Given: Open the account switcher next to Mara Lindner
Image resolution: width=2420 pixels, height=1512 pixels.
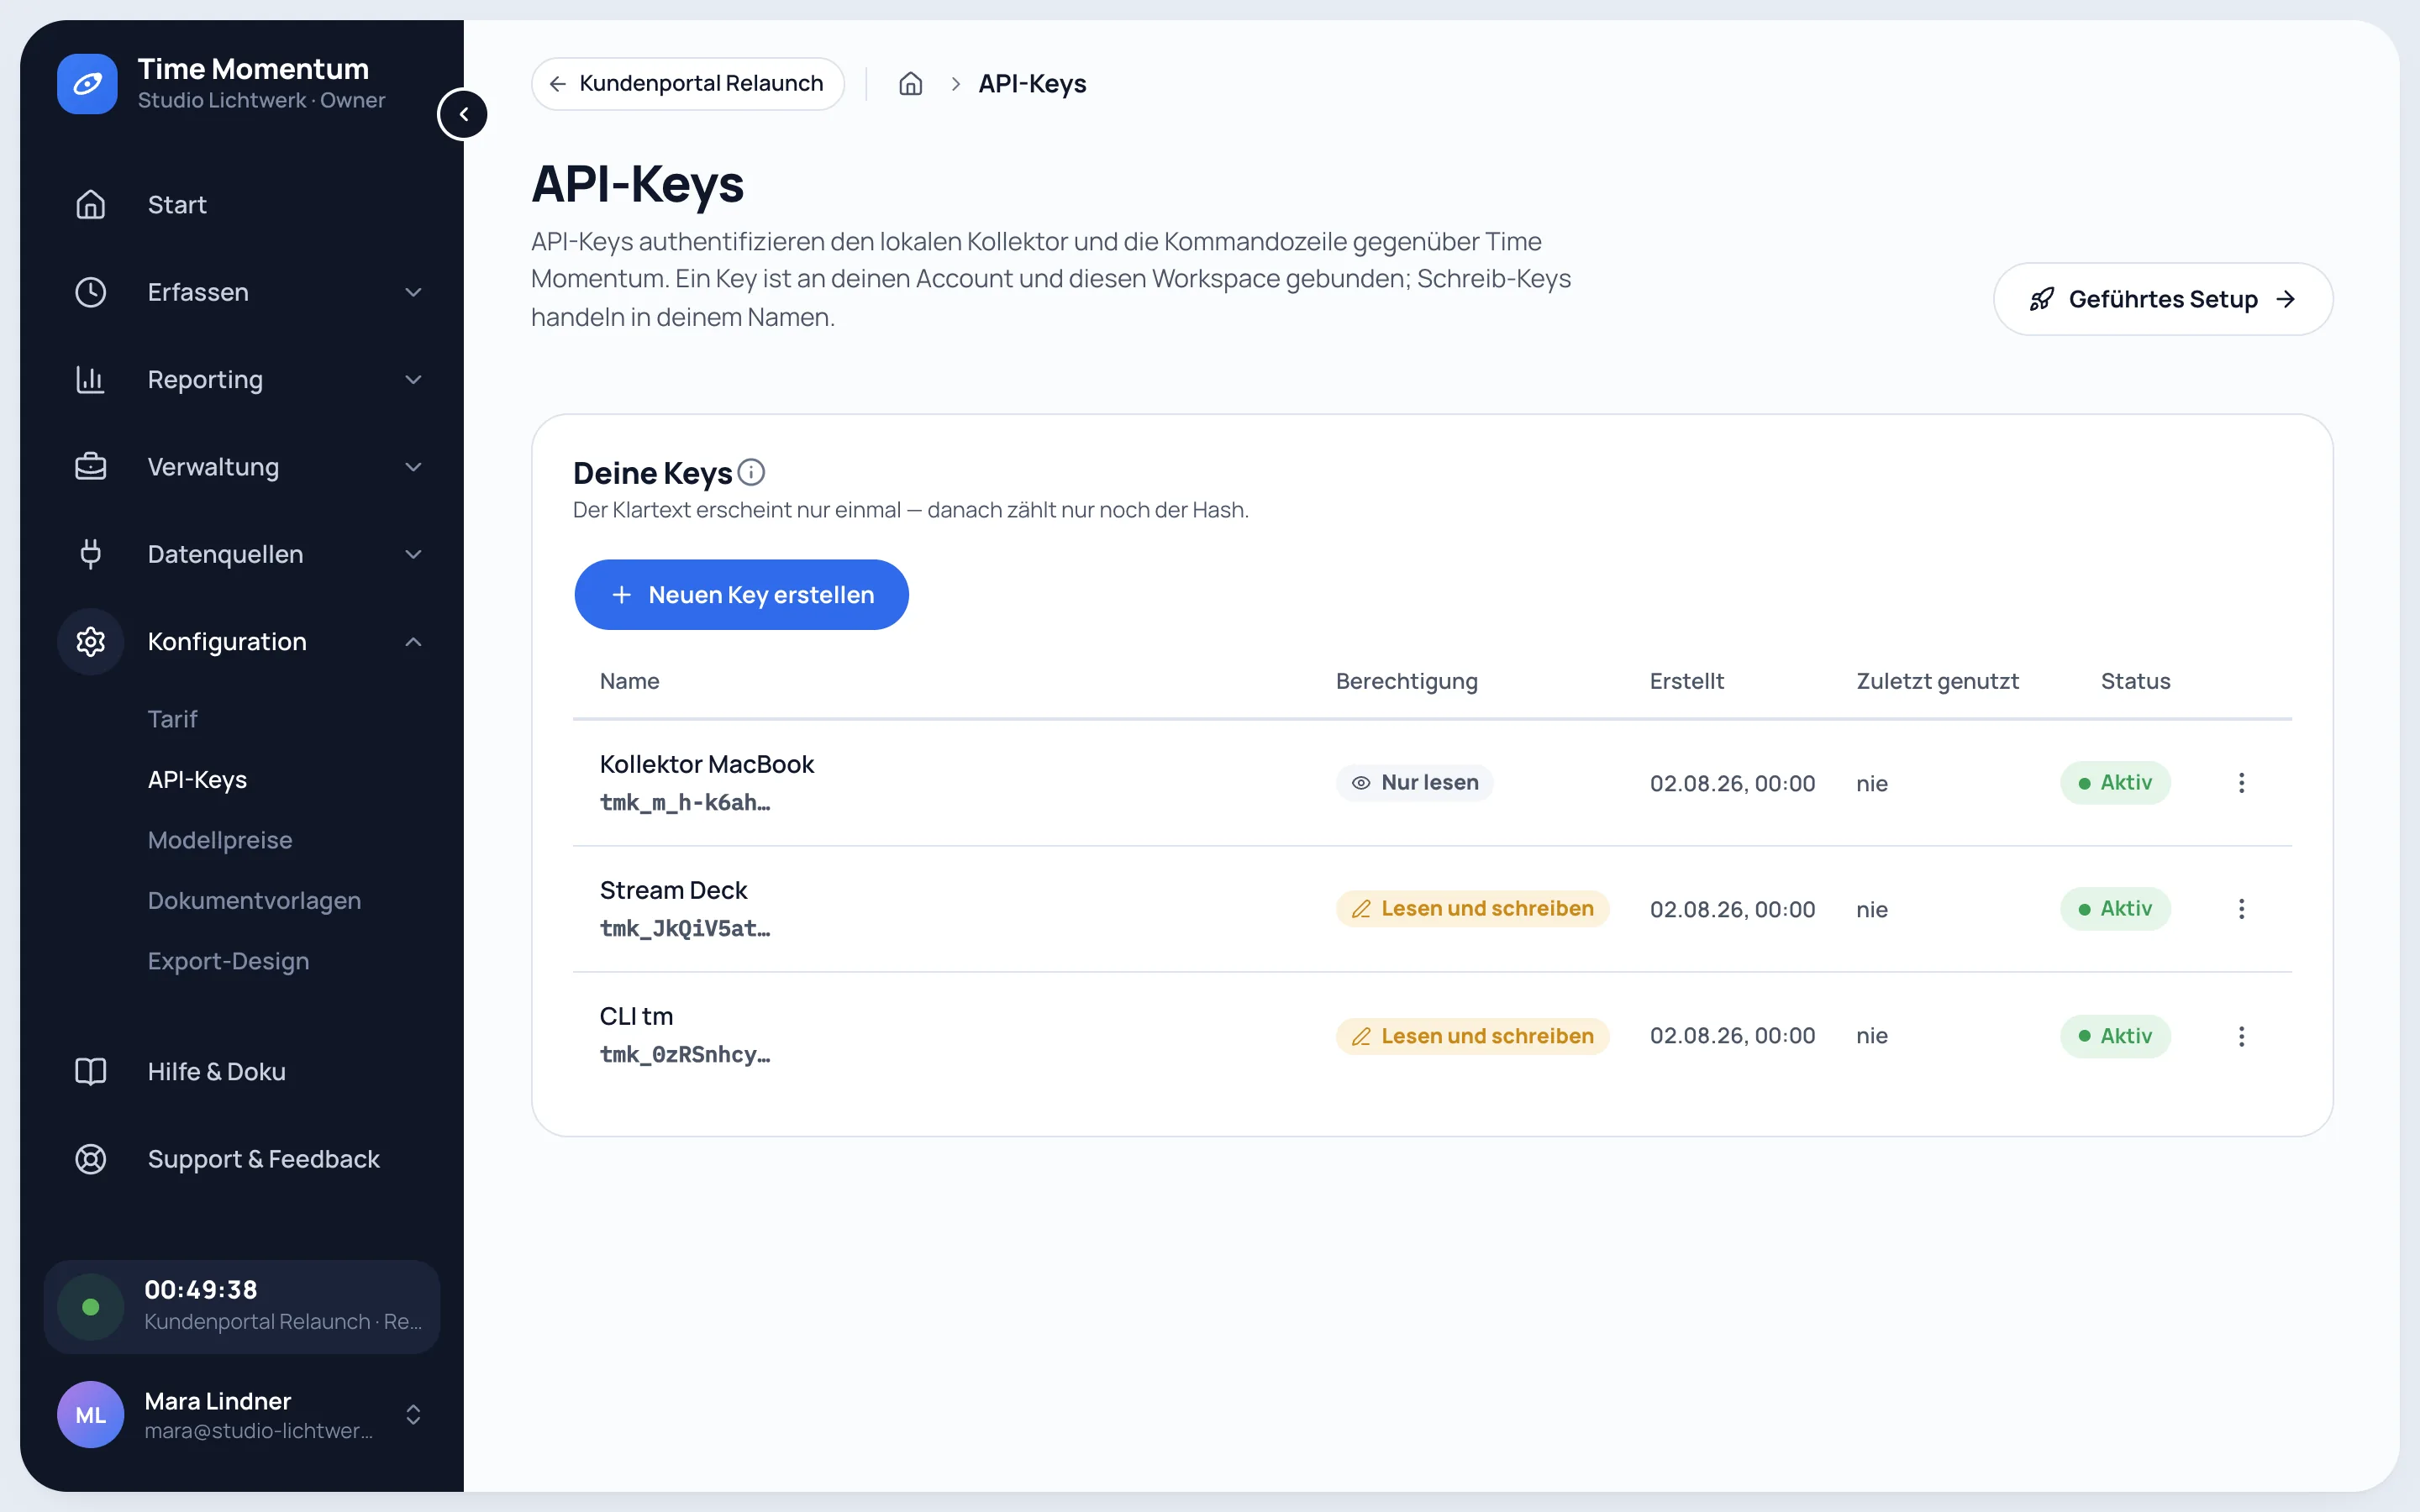Looking at the screenshot, I should [413, 1415].
